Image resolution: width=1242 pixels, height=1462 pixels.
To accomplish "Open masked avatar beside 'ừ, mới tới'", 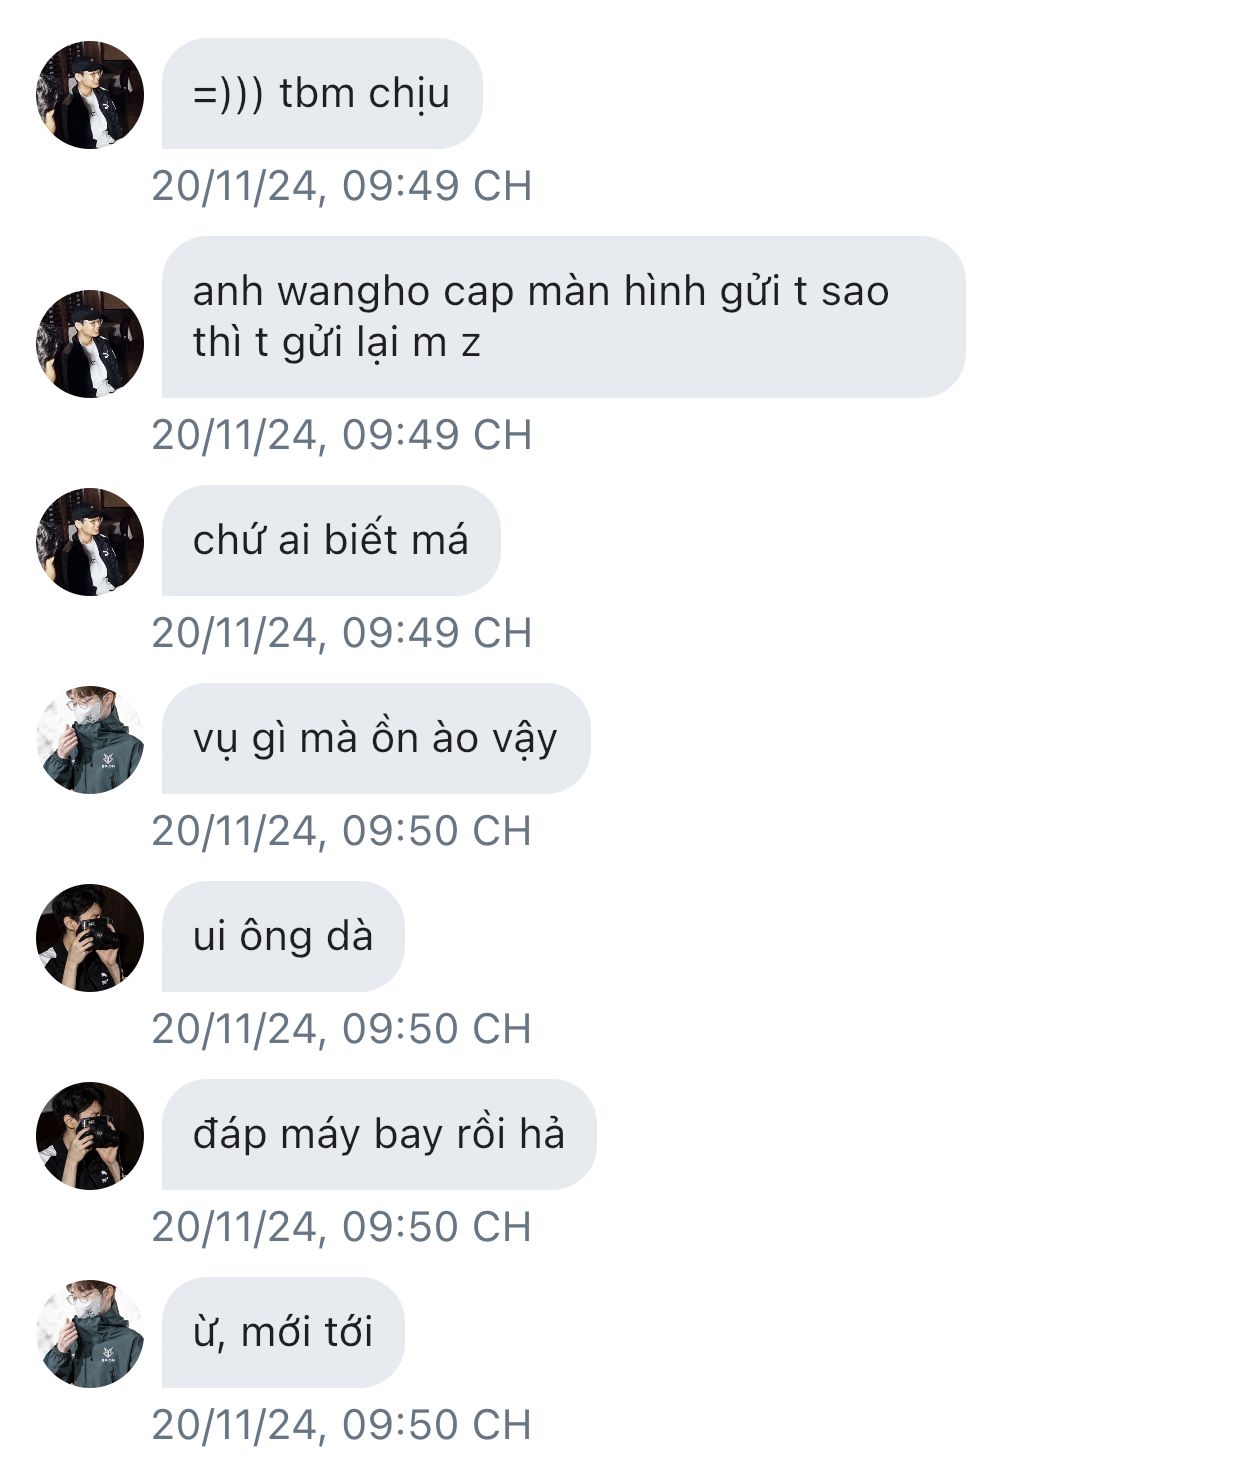I will click(90, 1334).
